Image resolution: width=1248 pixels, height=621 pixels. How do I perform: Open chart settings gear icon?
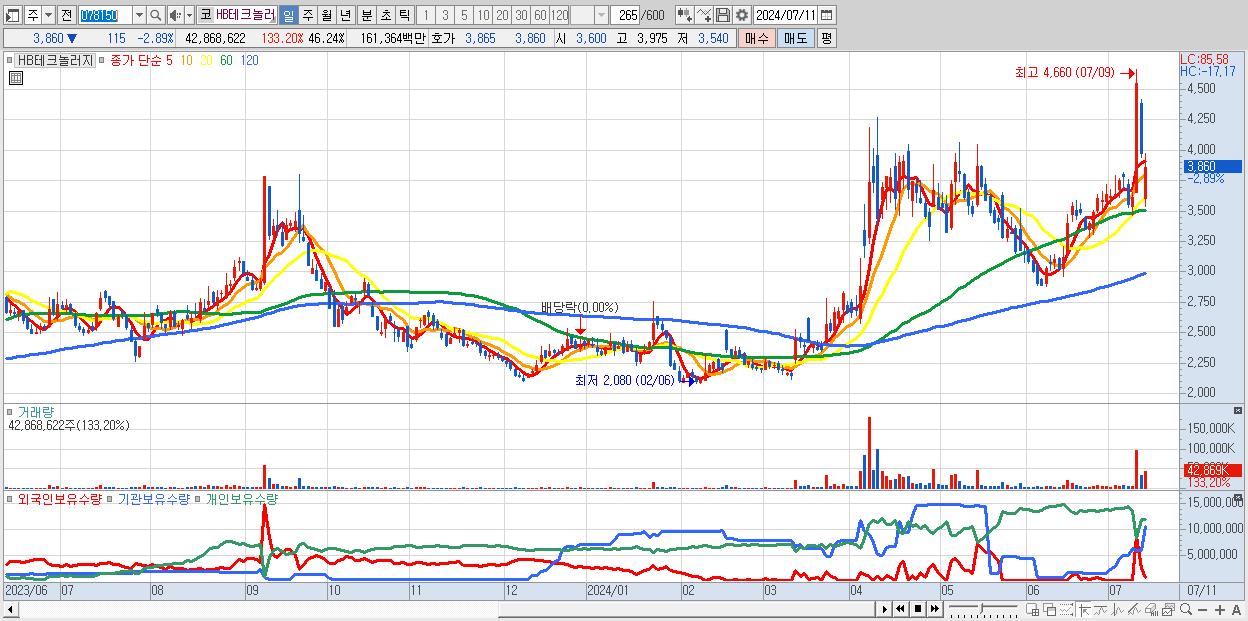(742, 15)
